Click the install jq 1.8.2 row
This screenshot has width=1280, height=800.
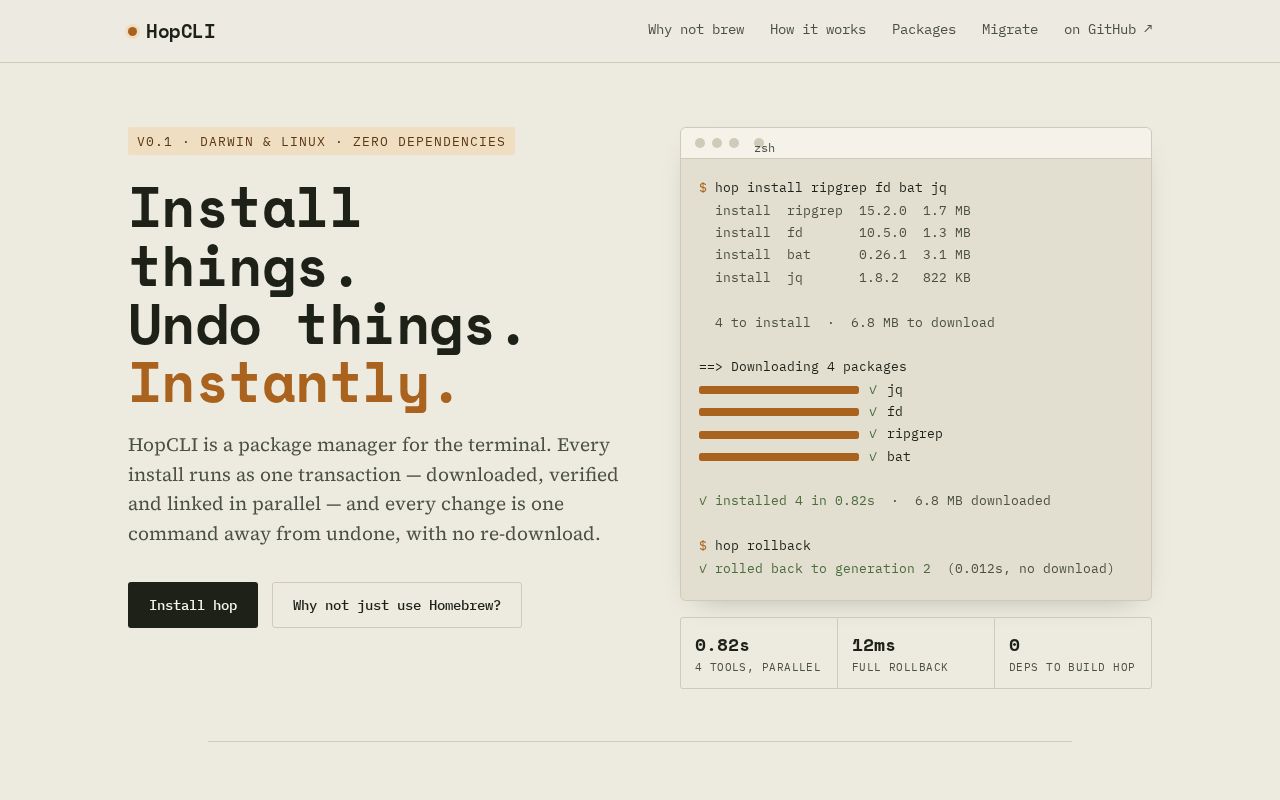tap(843, 278)
